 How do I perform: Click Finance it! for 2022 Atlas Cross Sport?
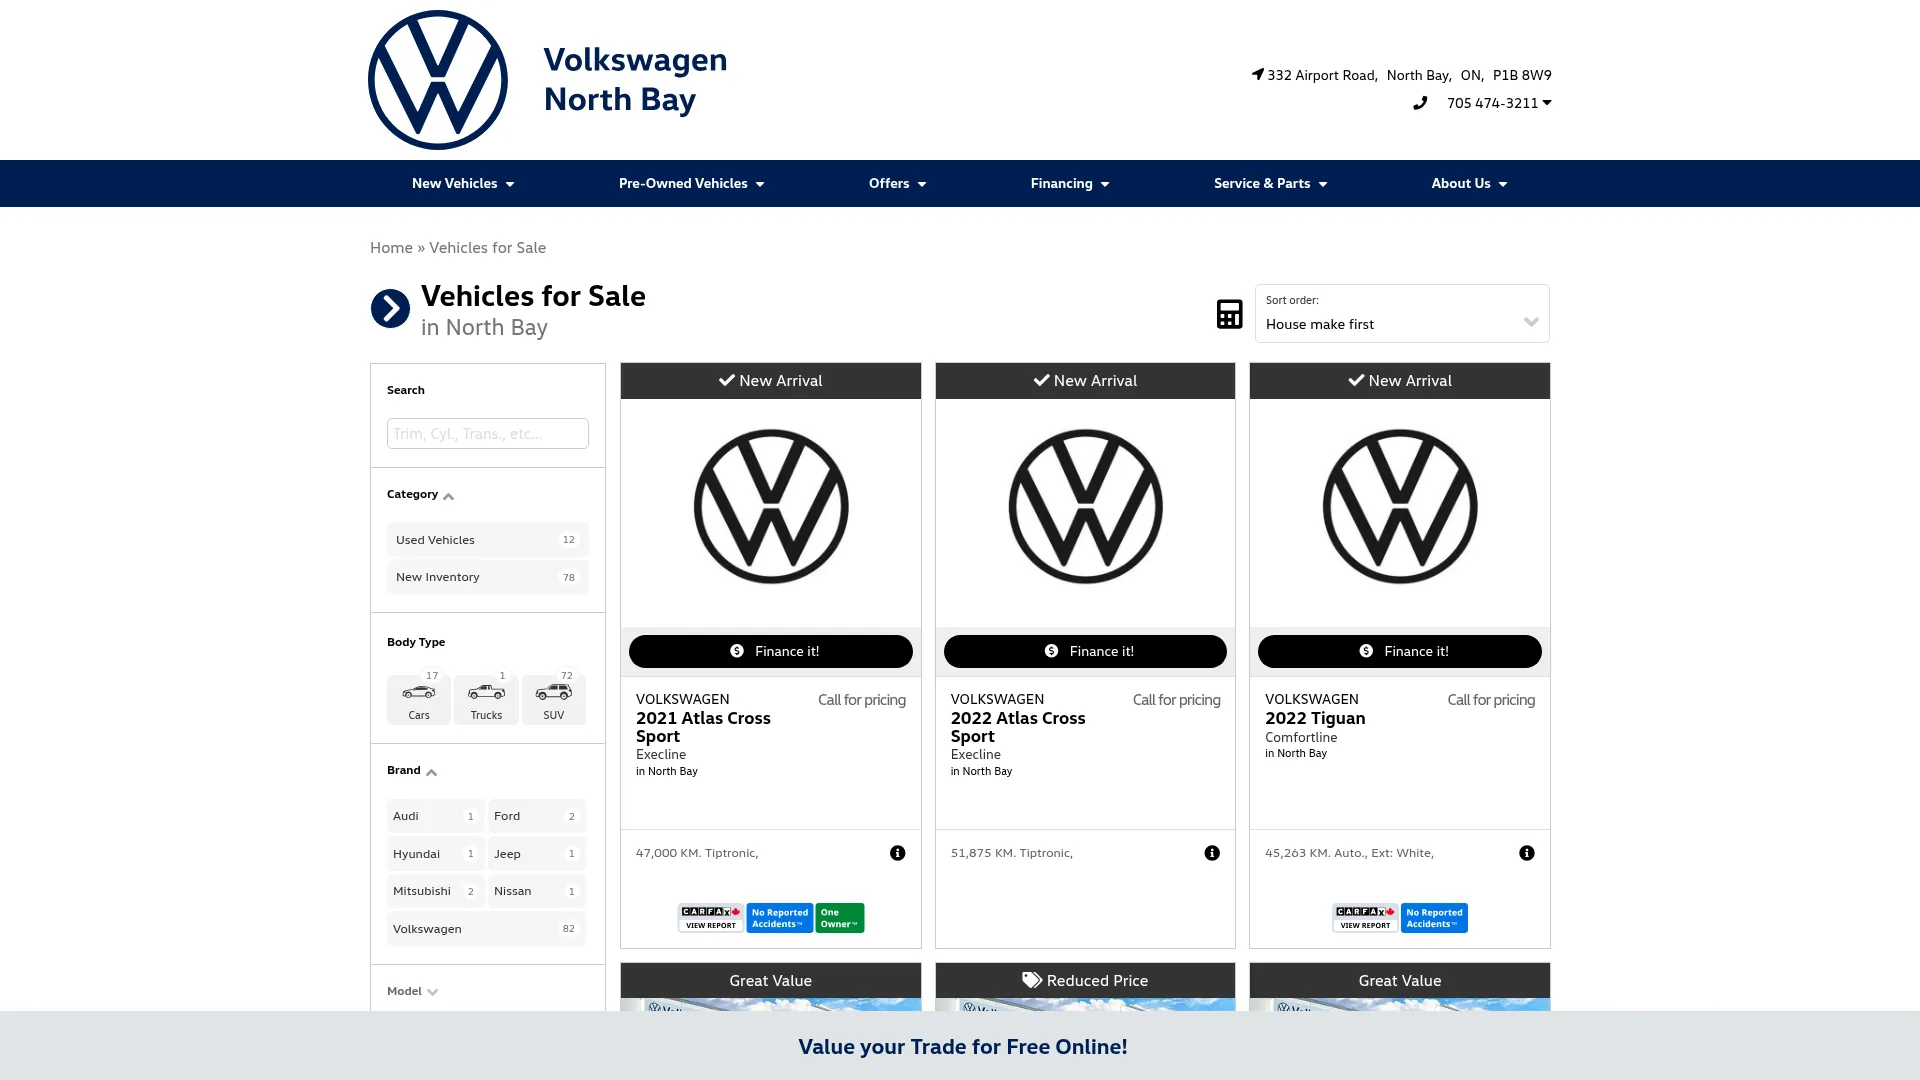pyautogui.click(x=1085, y=651)
